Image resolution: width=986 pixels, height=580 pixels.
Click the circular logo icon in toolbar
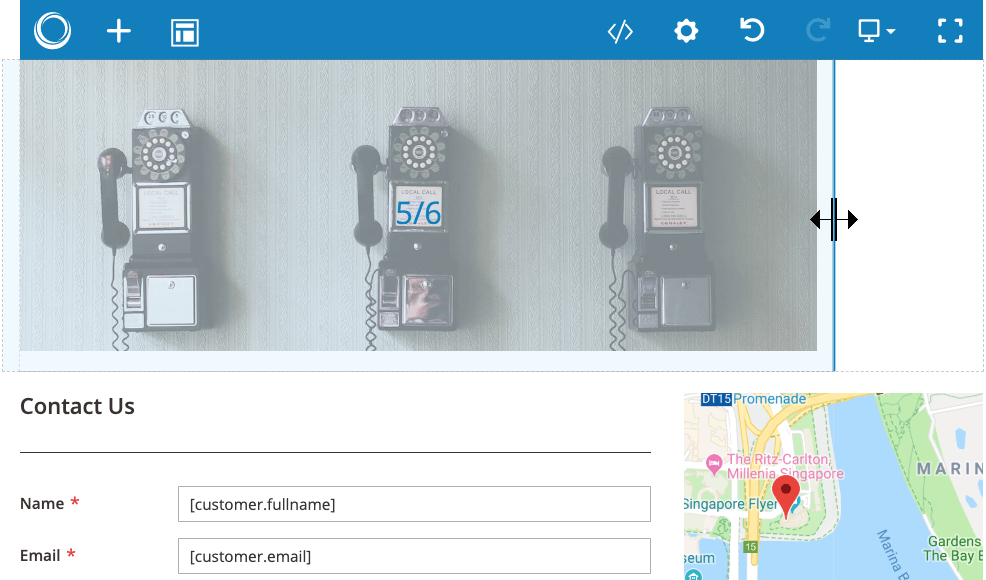tap(52, 31)
